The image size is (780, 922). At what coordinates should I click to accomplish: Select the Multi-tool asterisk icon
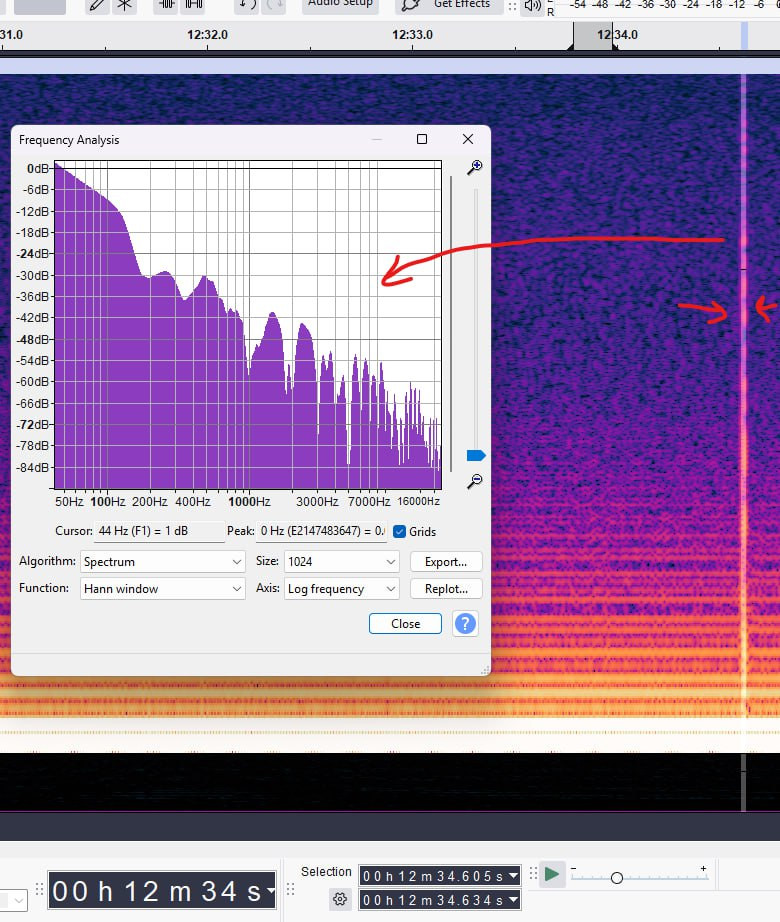(124, 5)
